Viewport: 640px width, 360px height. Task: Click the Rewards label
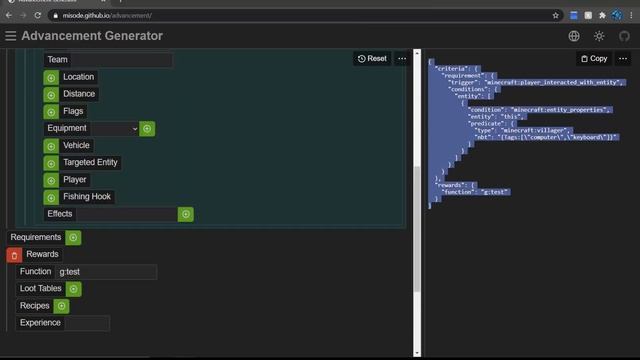click(x=42, y=254)
